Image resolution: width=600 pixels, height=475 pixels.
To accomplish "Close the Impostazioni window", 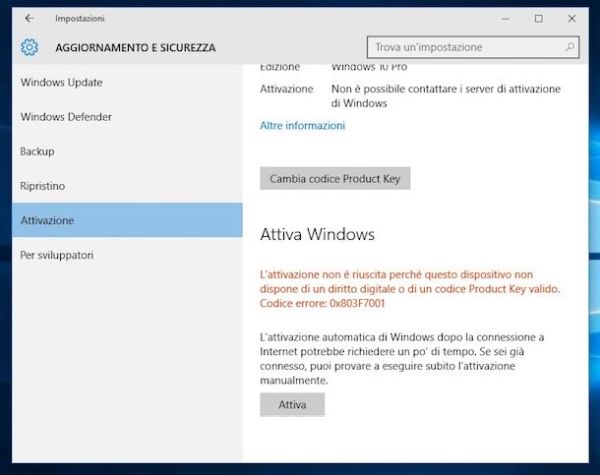I will 573,18.
